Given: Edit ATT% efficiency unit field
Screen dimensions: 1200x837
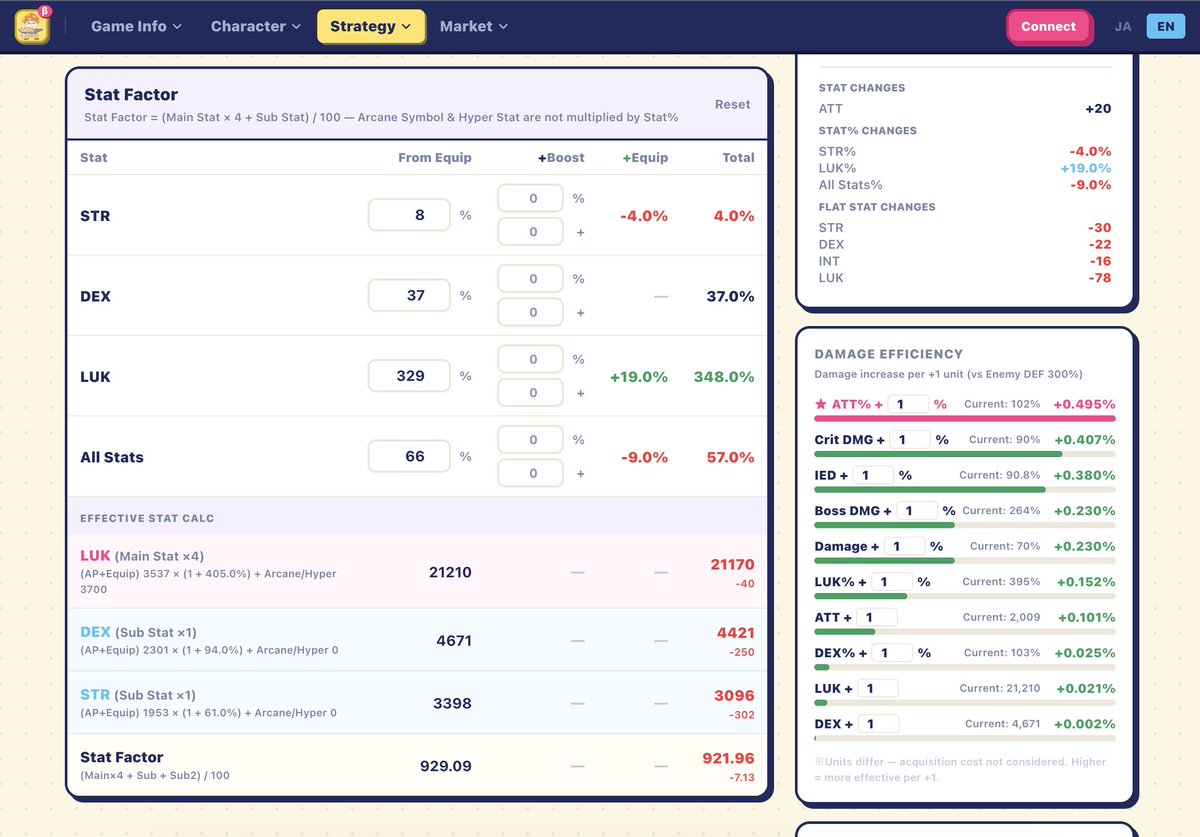Looking at the screenshot, I should 908,404.
